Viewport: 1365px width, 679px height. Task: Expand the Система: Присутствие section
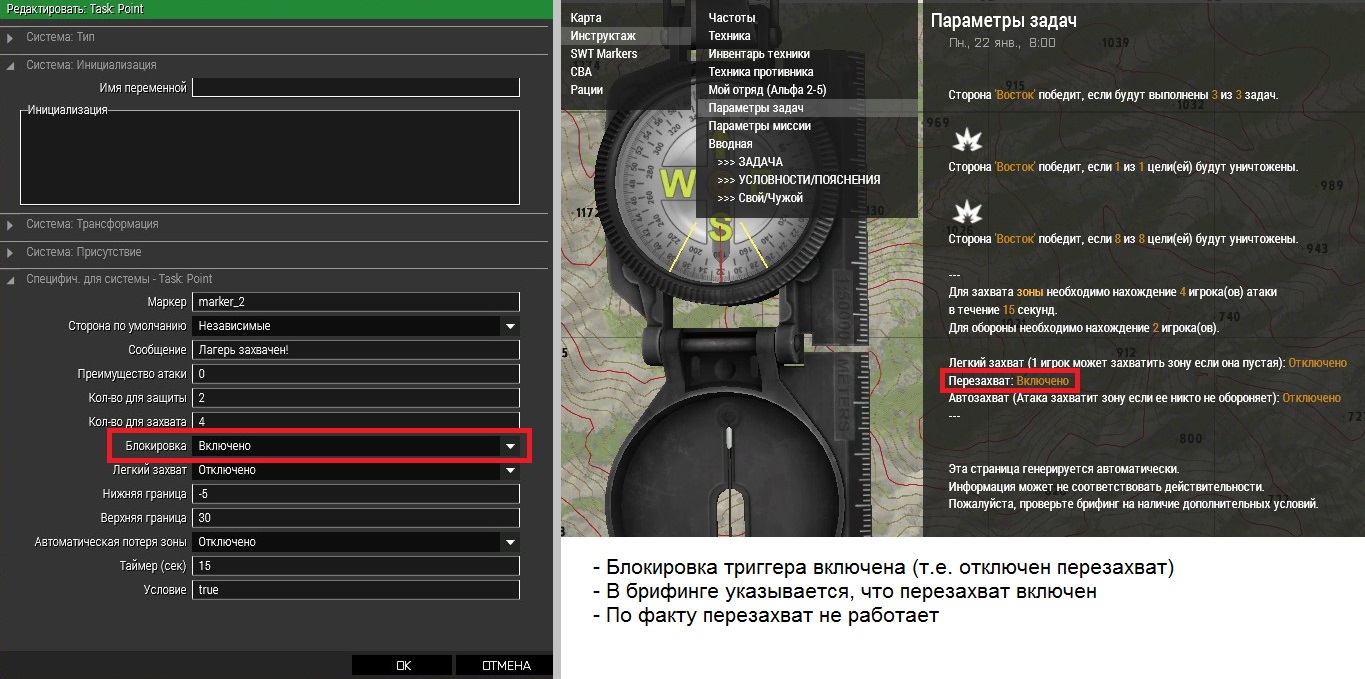pos(11,252)
